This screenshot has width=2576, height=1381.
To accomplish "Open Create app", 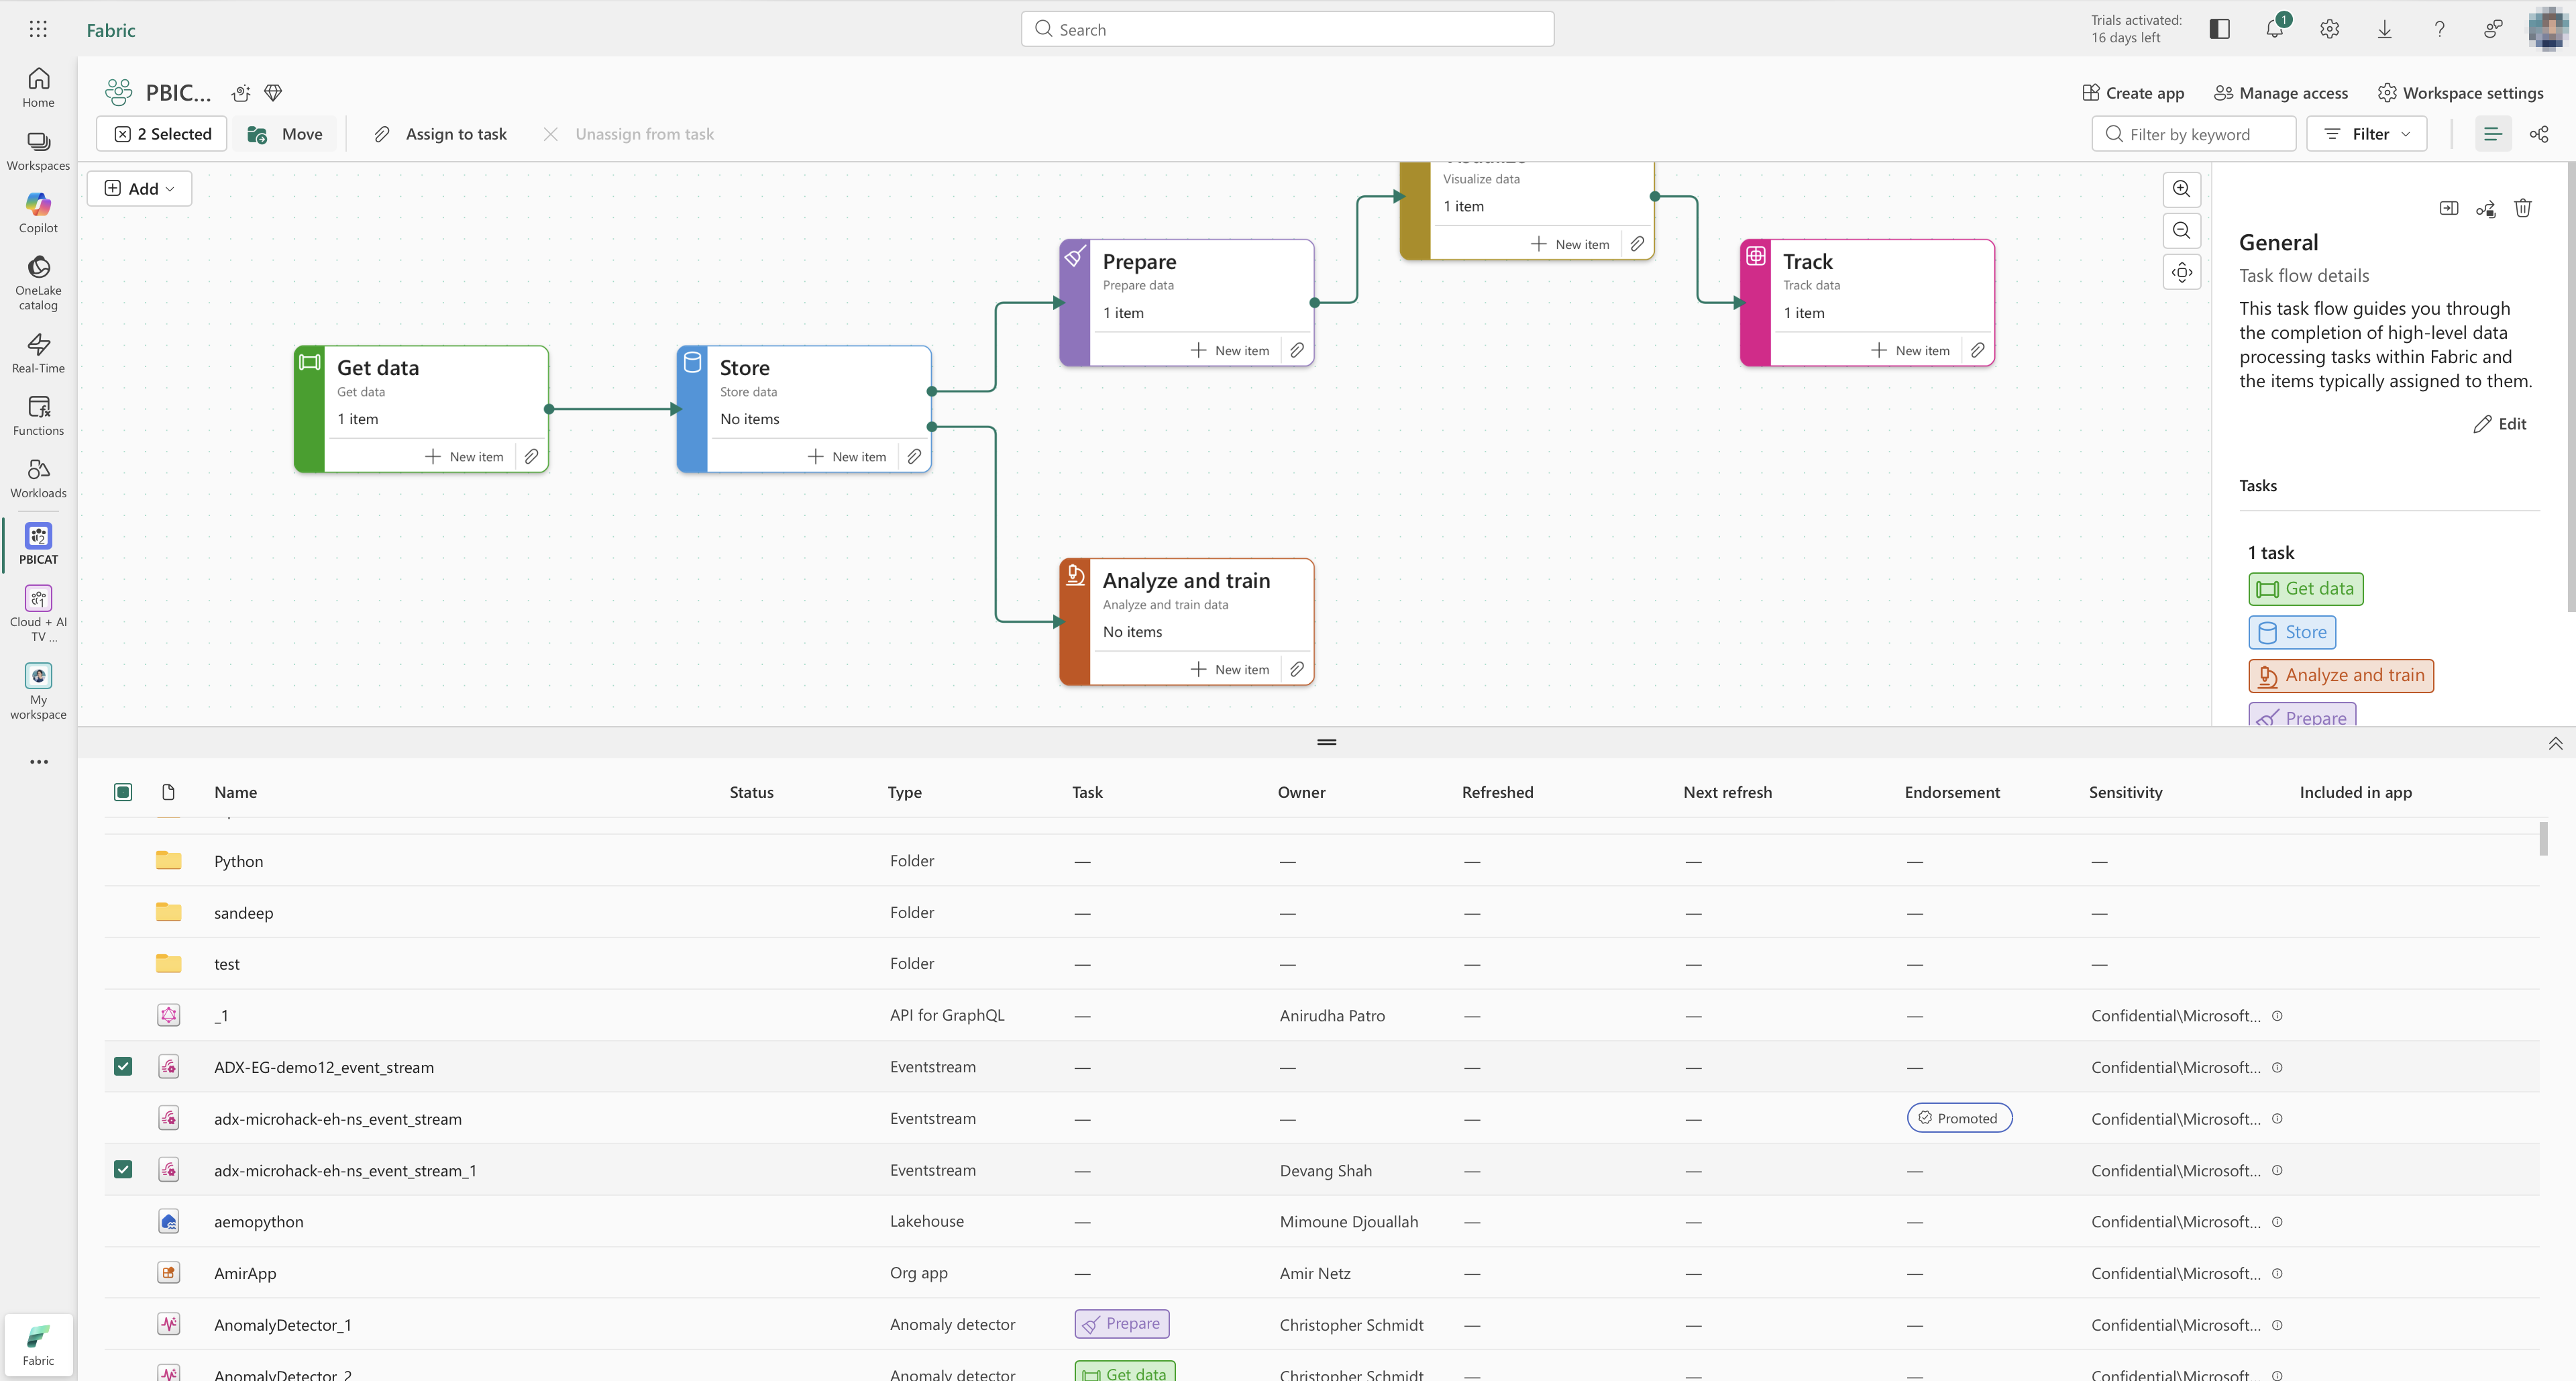I will pos(2133,93).
